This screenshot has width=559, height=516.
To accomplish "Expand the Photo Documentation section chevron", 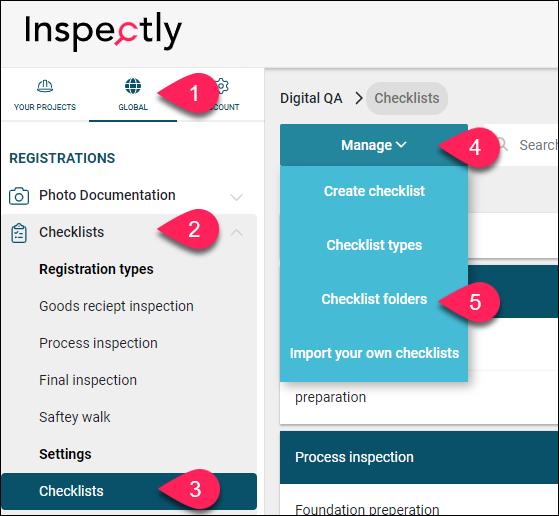I will pyautogui.click(x=236, y=197).
